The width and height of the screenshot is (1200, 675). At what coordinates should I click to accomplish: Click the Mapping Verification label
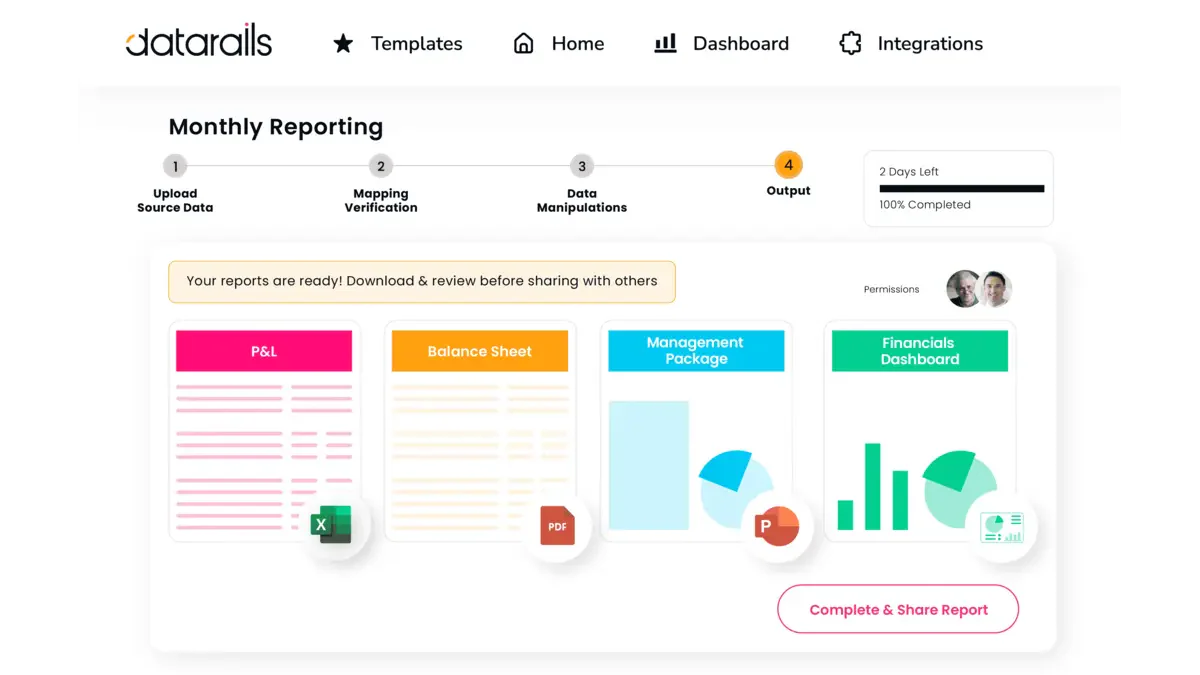tap(381, 201)
